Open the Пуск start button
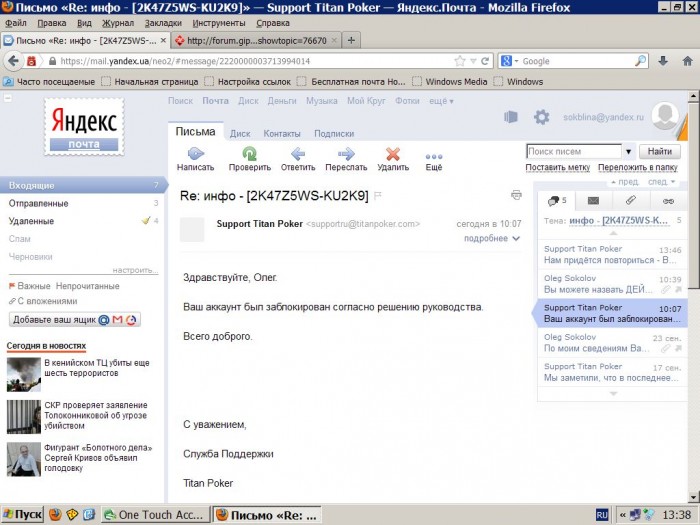Viewport: 700px width, 525px height. (22, 515)
